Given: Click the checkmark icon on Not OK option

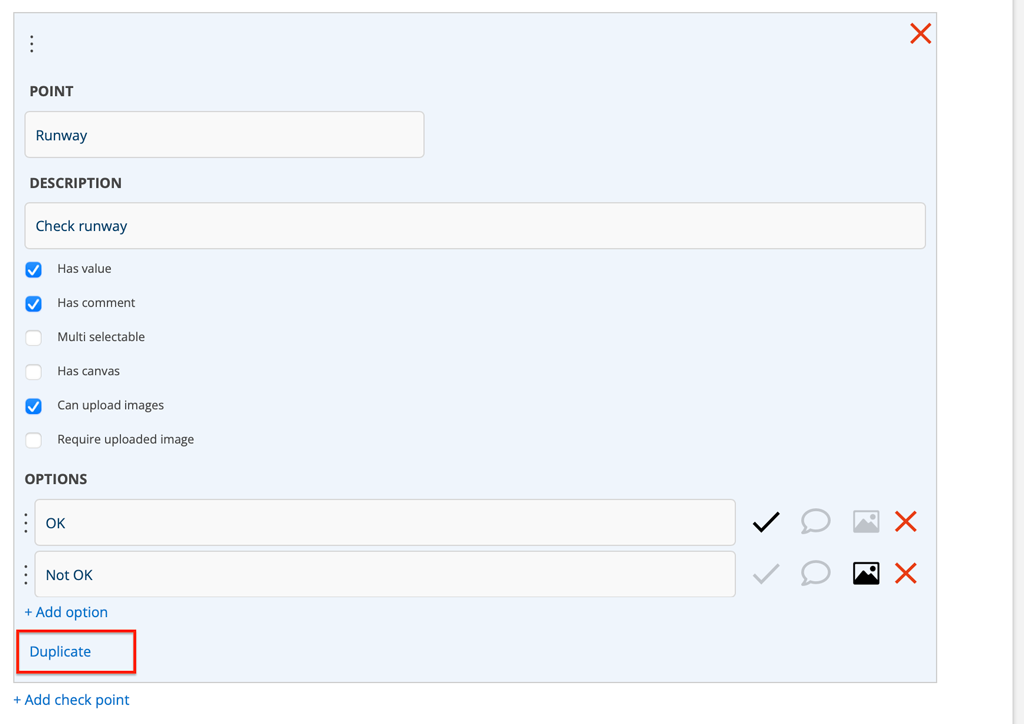Looking at the screenshot, I should 766,574.
